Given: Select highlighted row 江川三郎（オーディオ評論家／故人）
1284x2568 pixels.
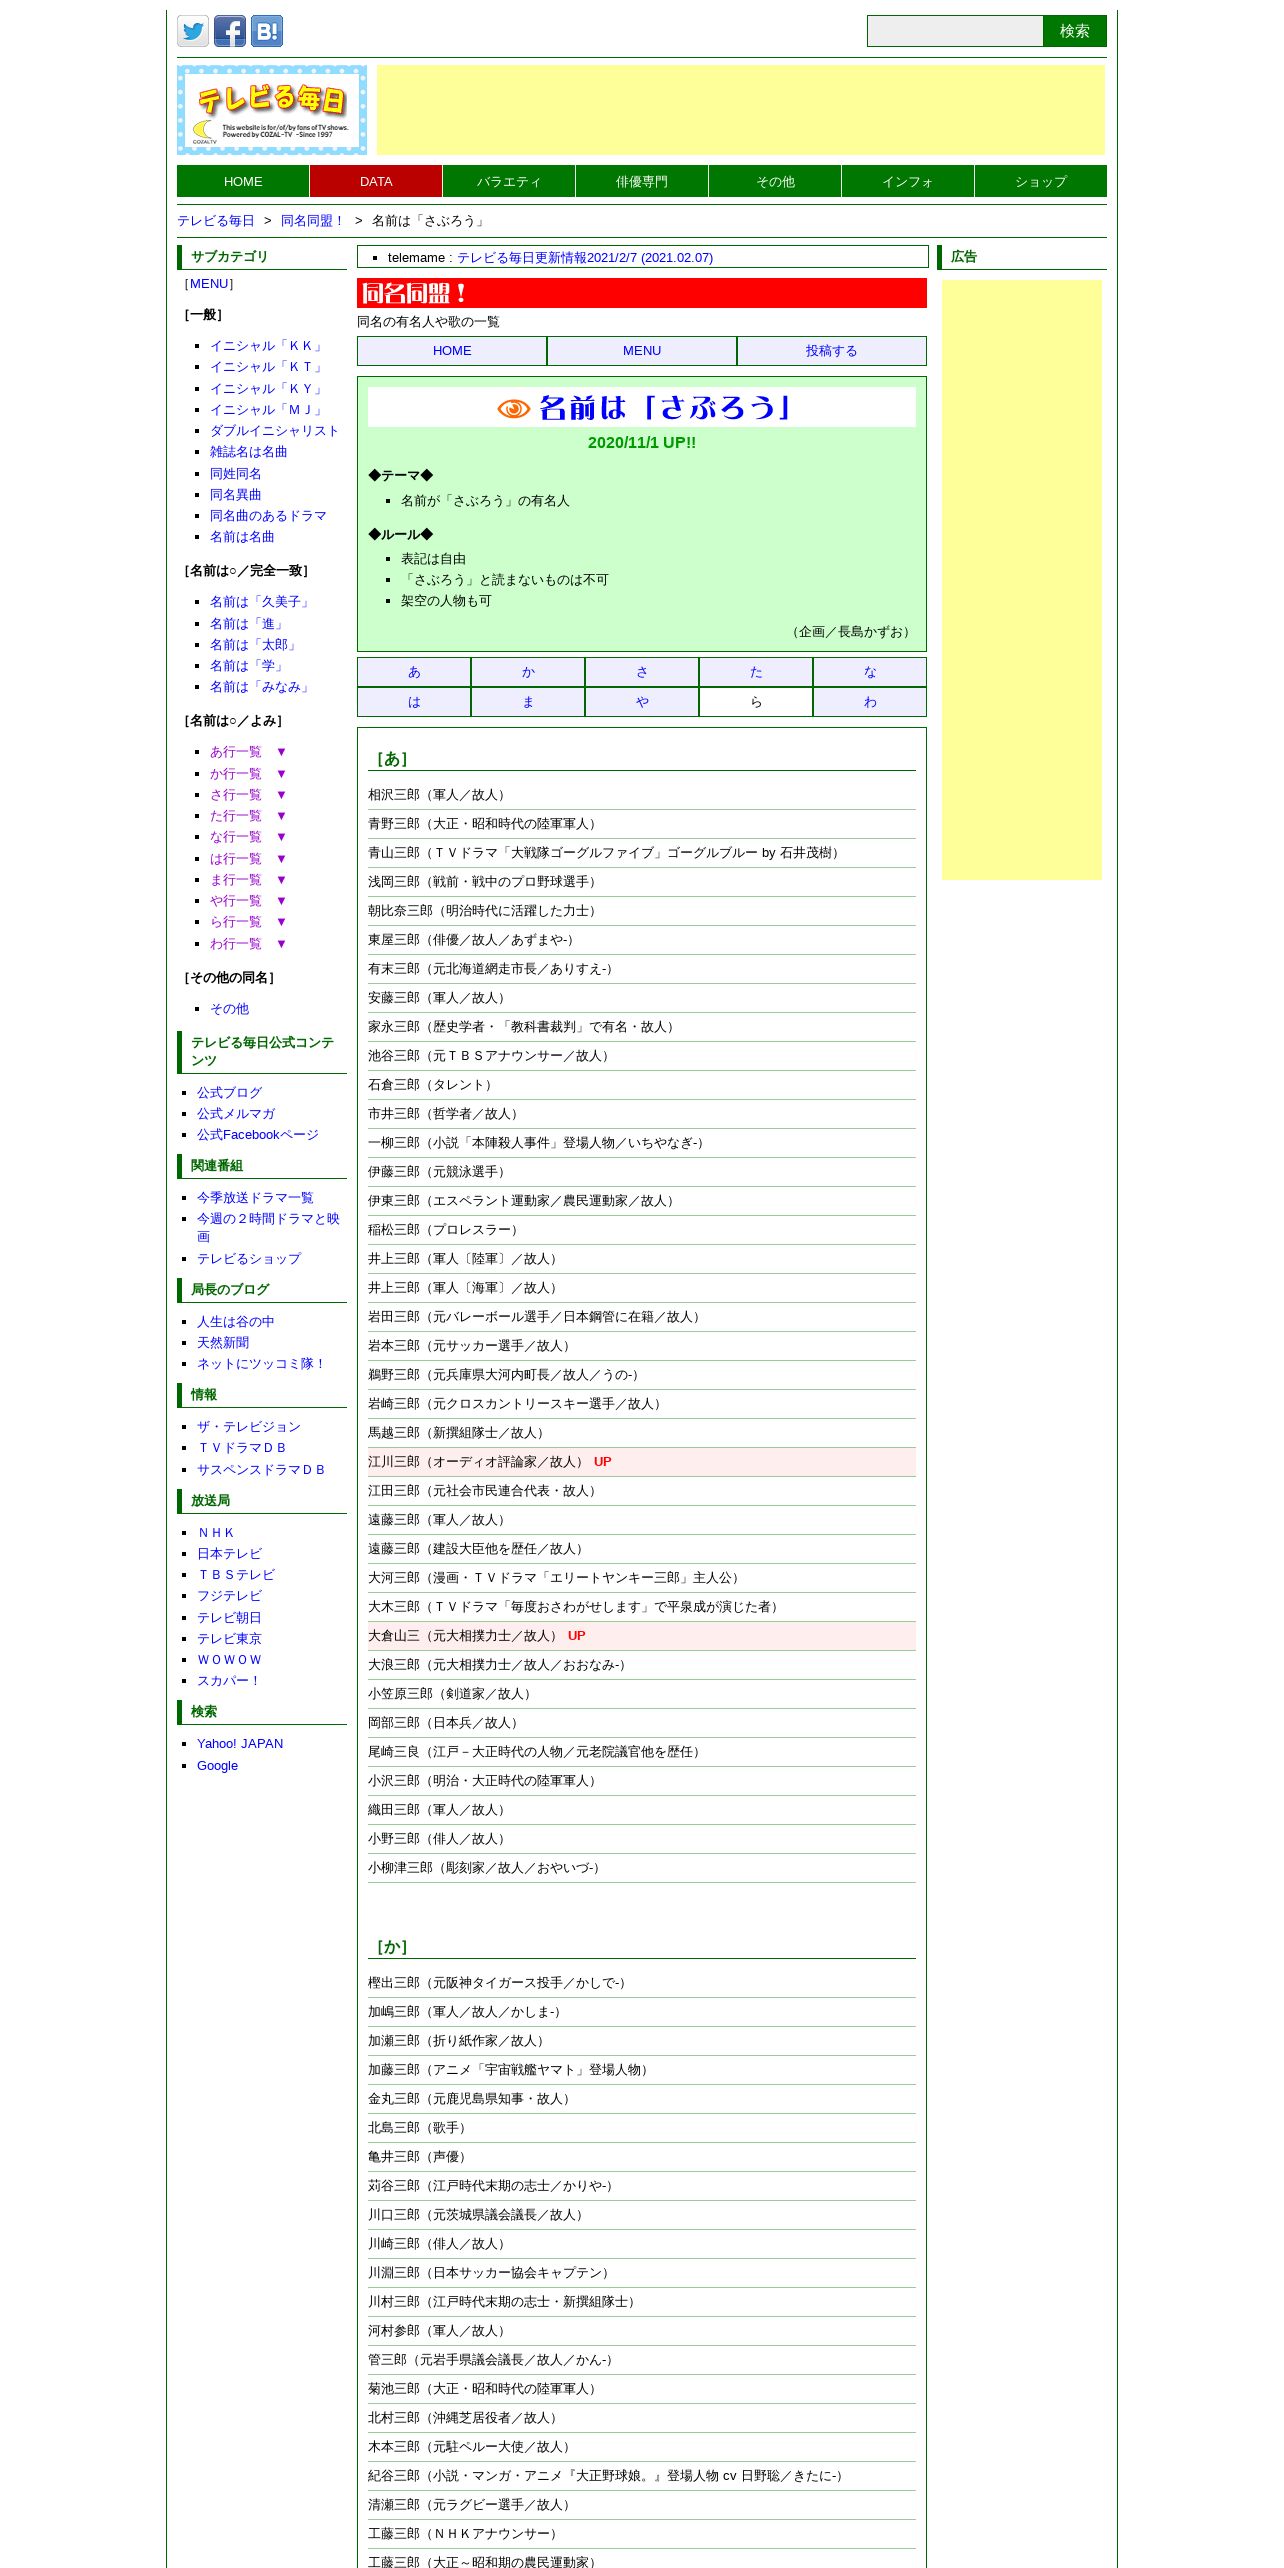Looking at the screenshot, I should [x=642, y=1462].
